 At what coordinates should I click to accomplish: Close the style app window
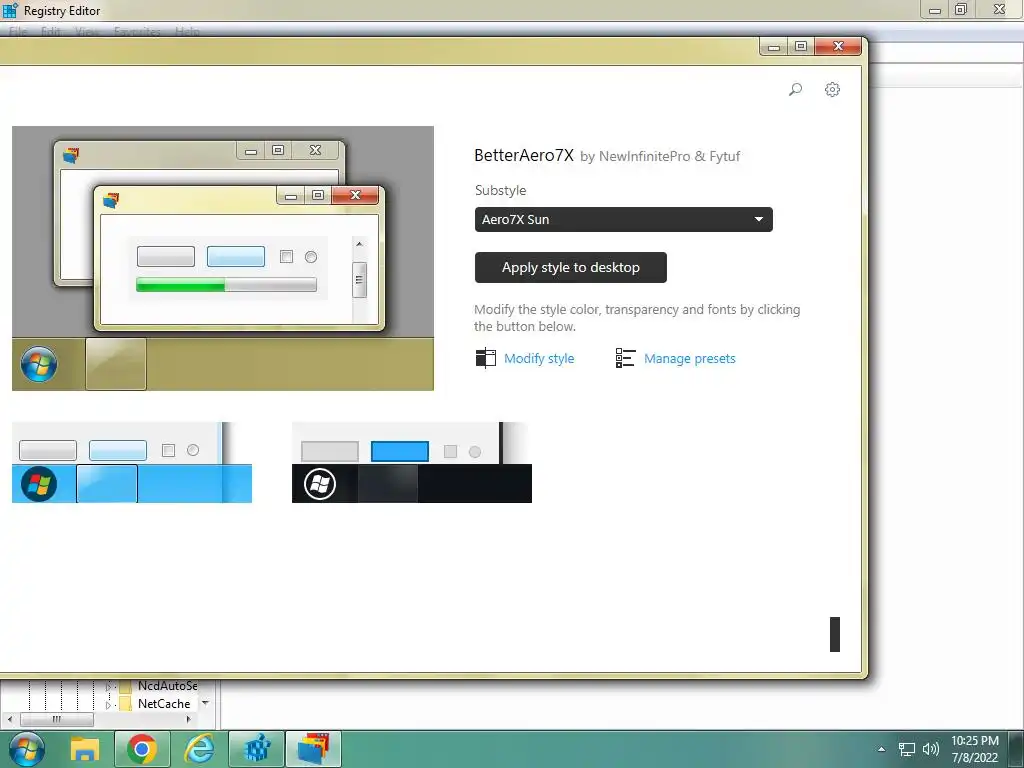coord(839,46)
